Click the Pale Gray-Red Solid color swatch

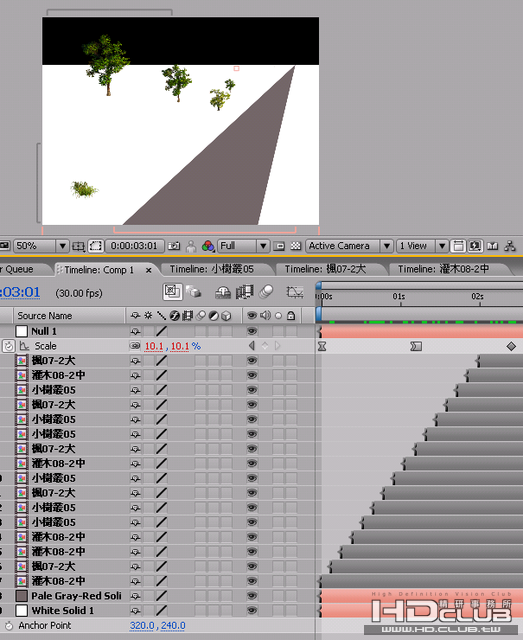(x=21, y=596)
